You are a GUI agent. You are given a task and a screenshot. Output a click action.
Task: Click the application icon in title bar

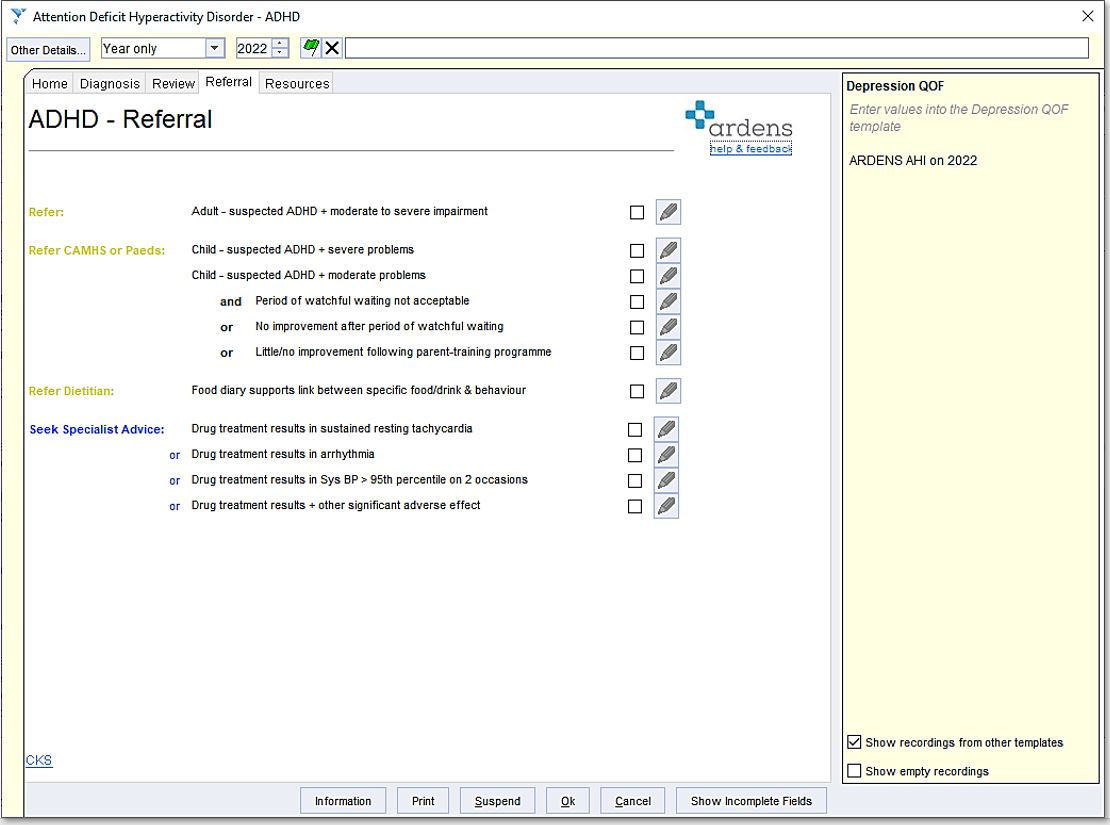(x=18, y=16)
